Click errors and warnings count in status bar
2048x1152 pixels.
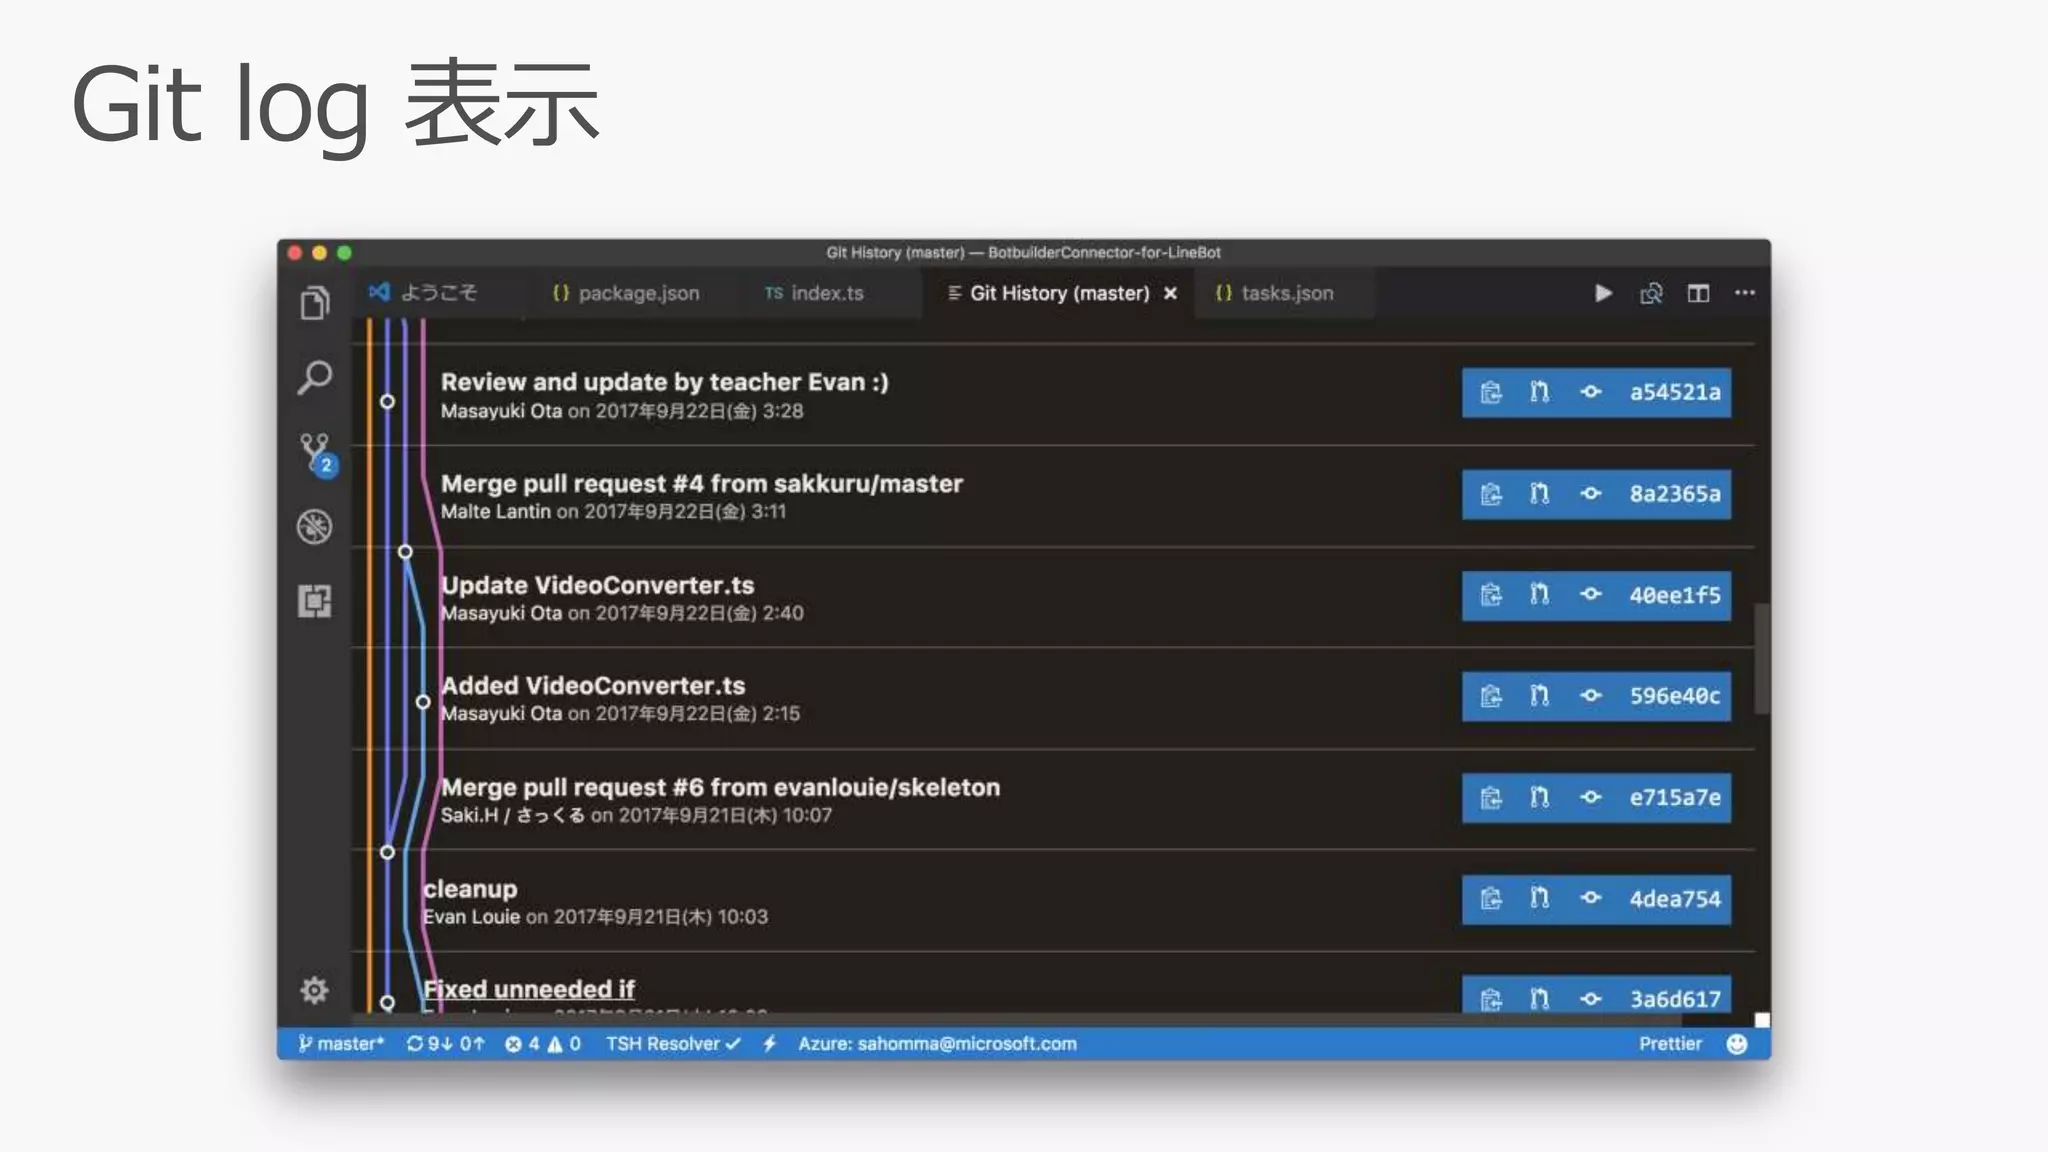tap(543, 1044)
